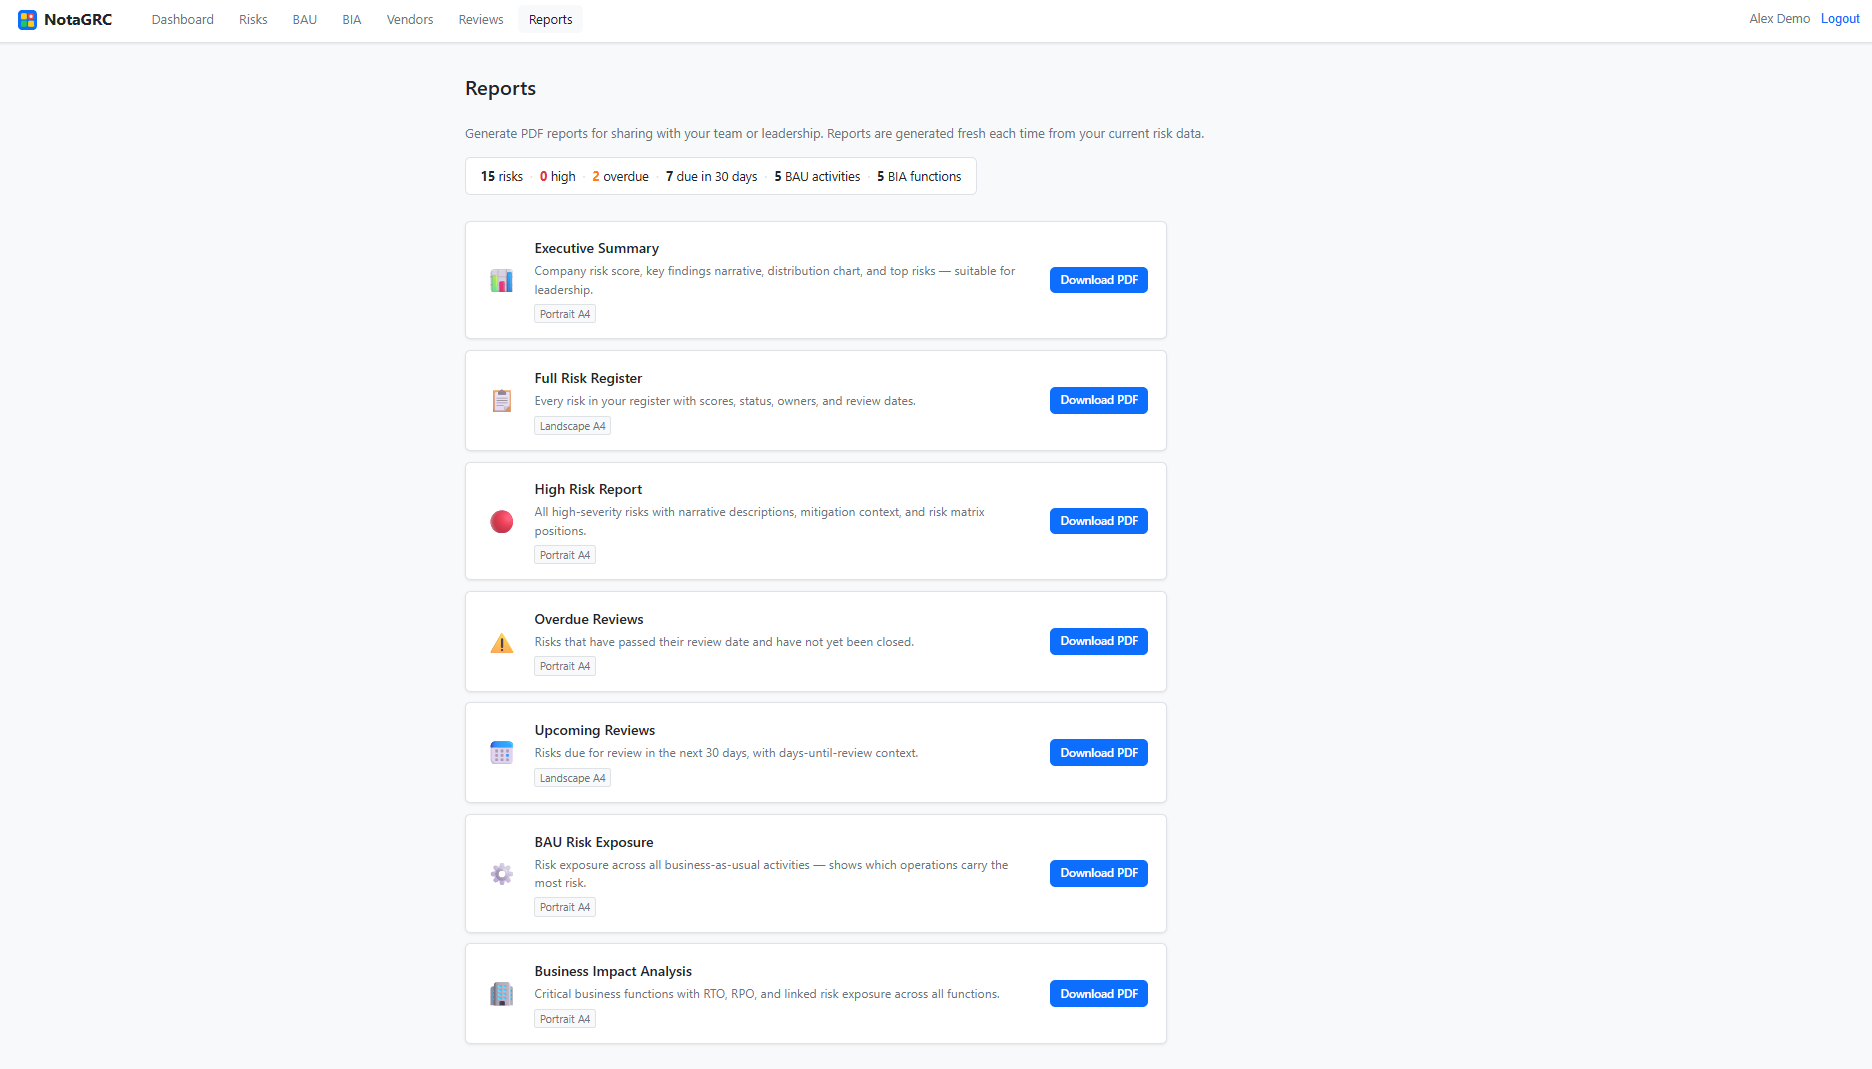Click the Landscape A4 tag under Full Risk Register

(x=572, y=426)
